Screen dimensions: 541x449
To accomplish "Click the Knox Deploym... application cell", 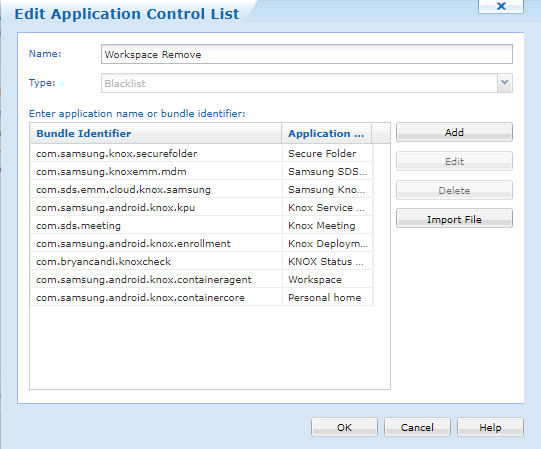I will pyautogui.click(x=327, y=243).
